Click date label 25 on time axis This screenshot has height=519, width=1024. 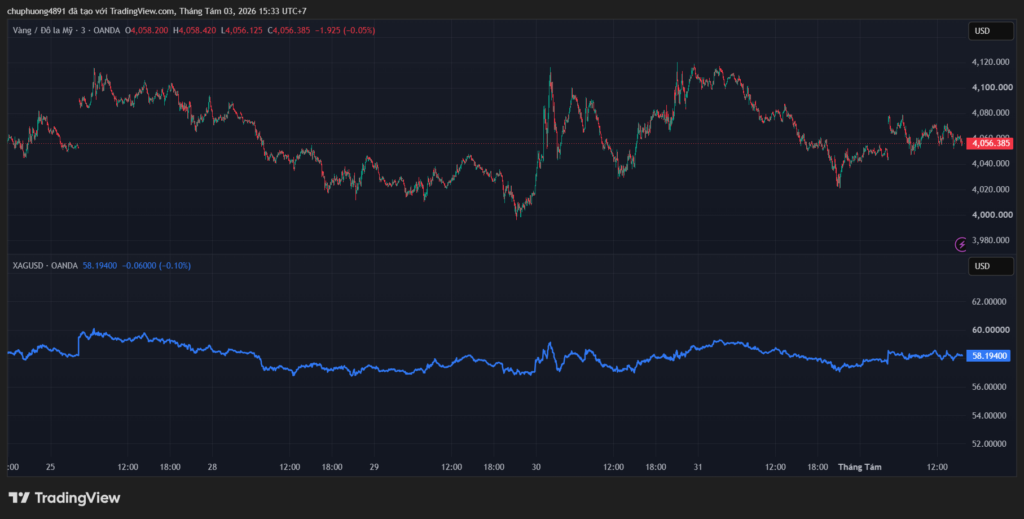[50, 467]
